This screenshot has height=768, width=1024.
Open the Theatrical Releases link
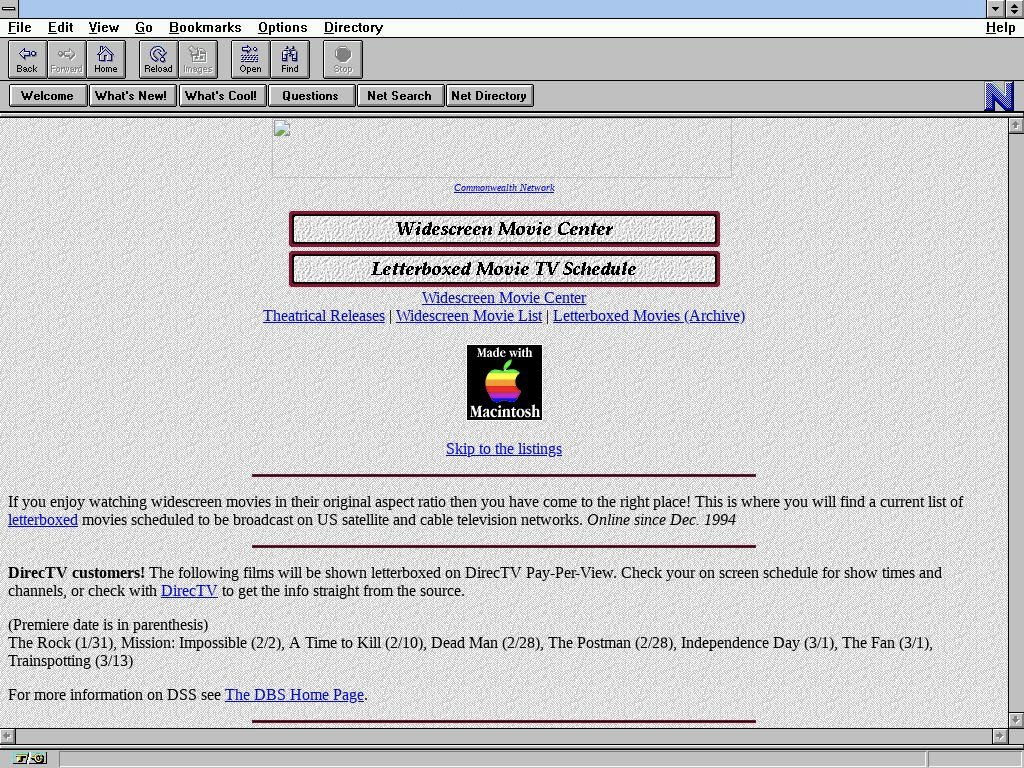tap(323, 316)
